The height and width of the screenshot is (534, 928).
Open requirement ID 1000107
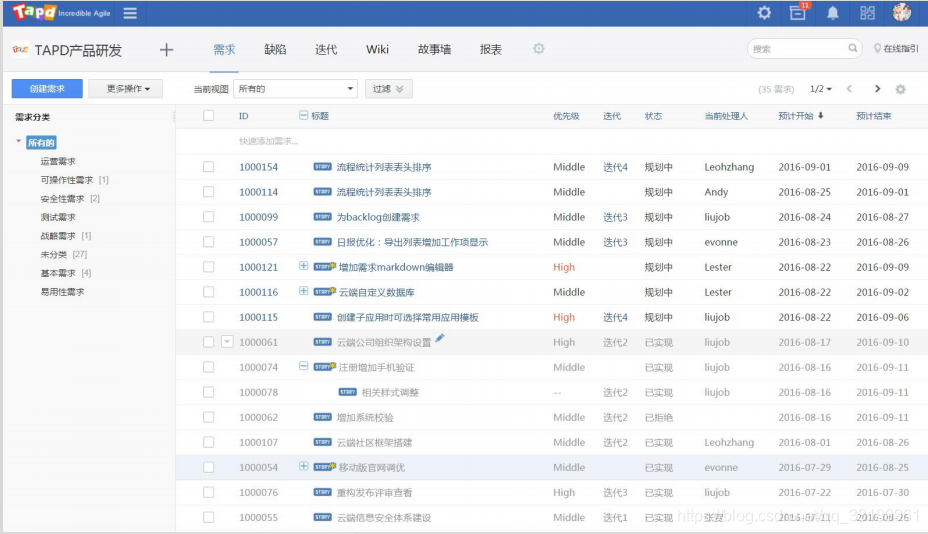(x=259, y=442)
